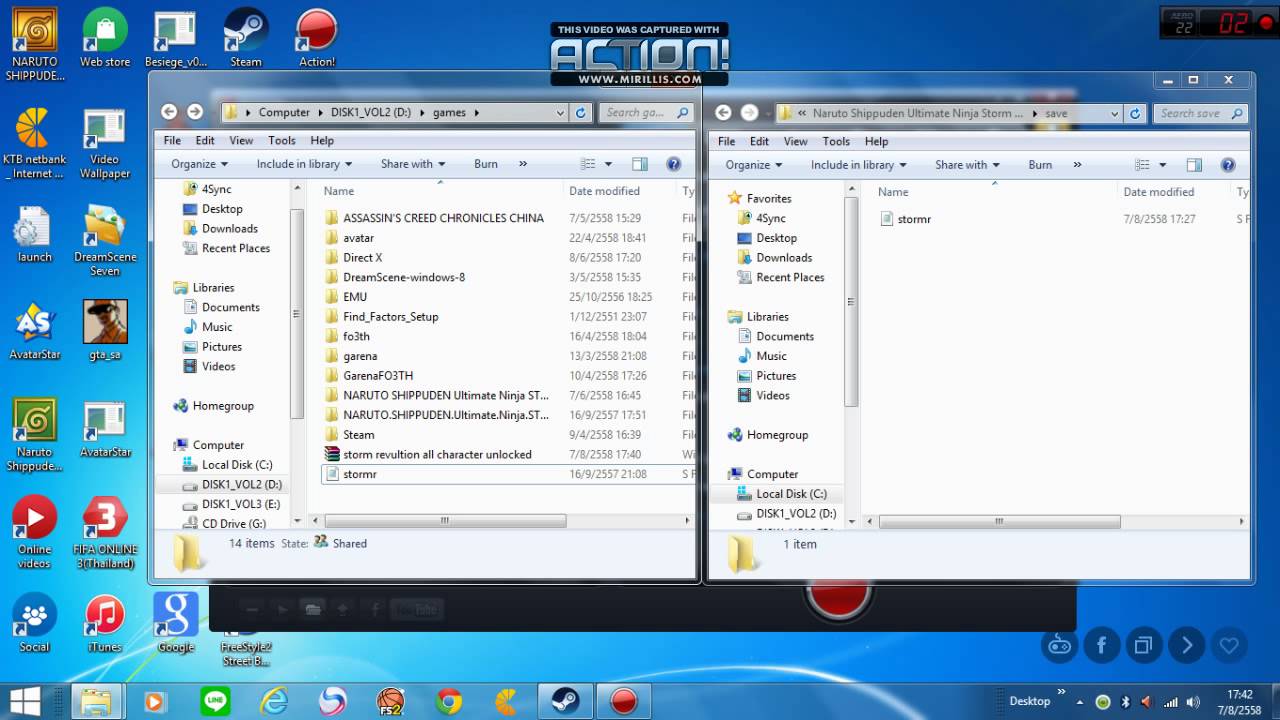The width and height of the screenshot is (1280, 720).
Task: Open the Besiege desktop shortcut
Action: (x=175, y=38)
